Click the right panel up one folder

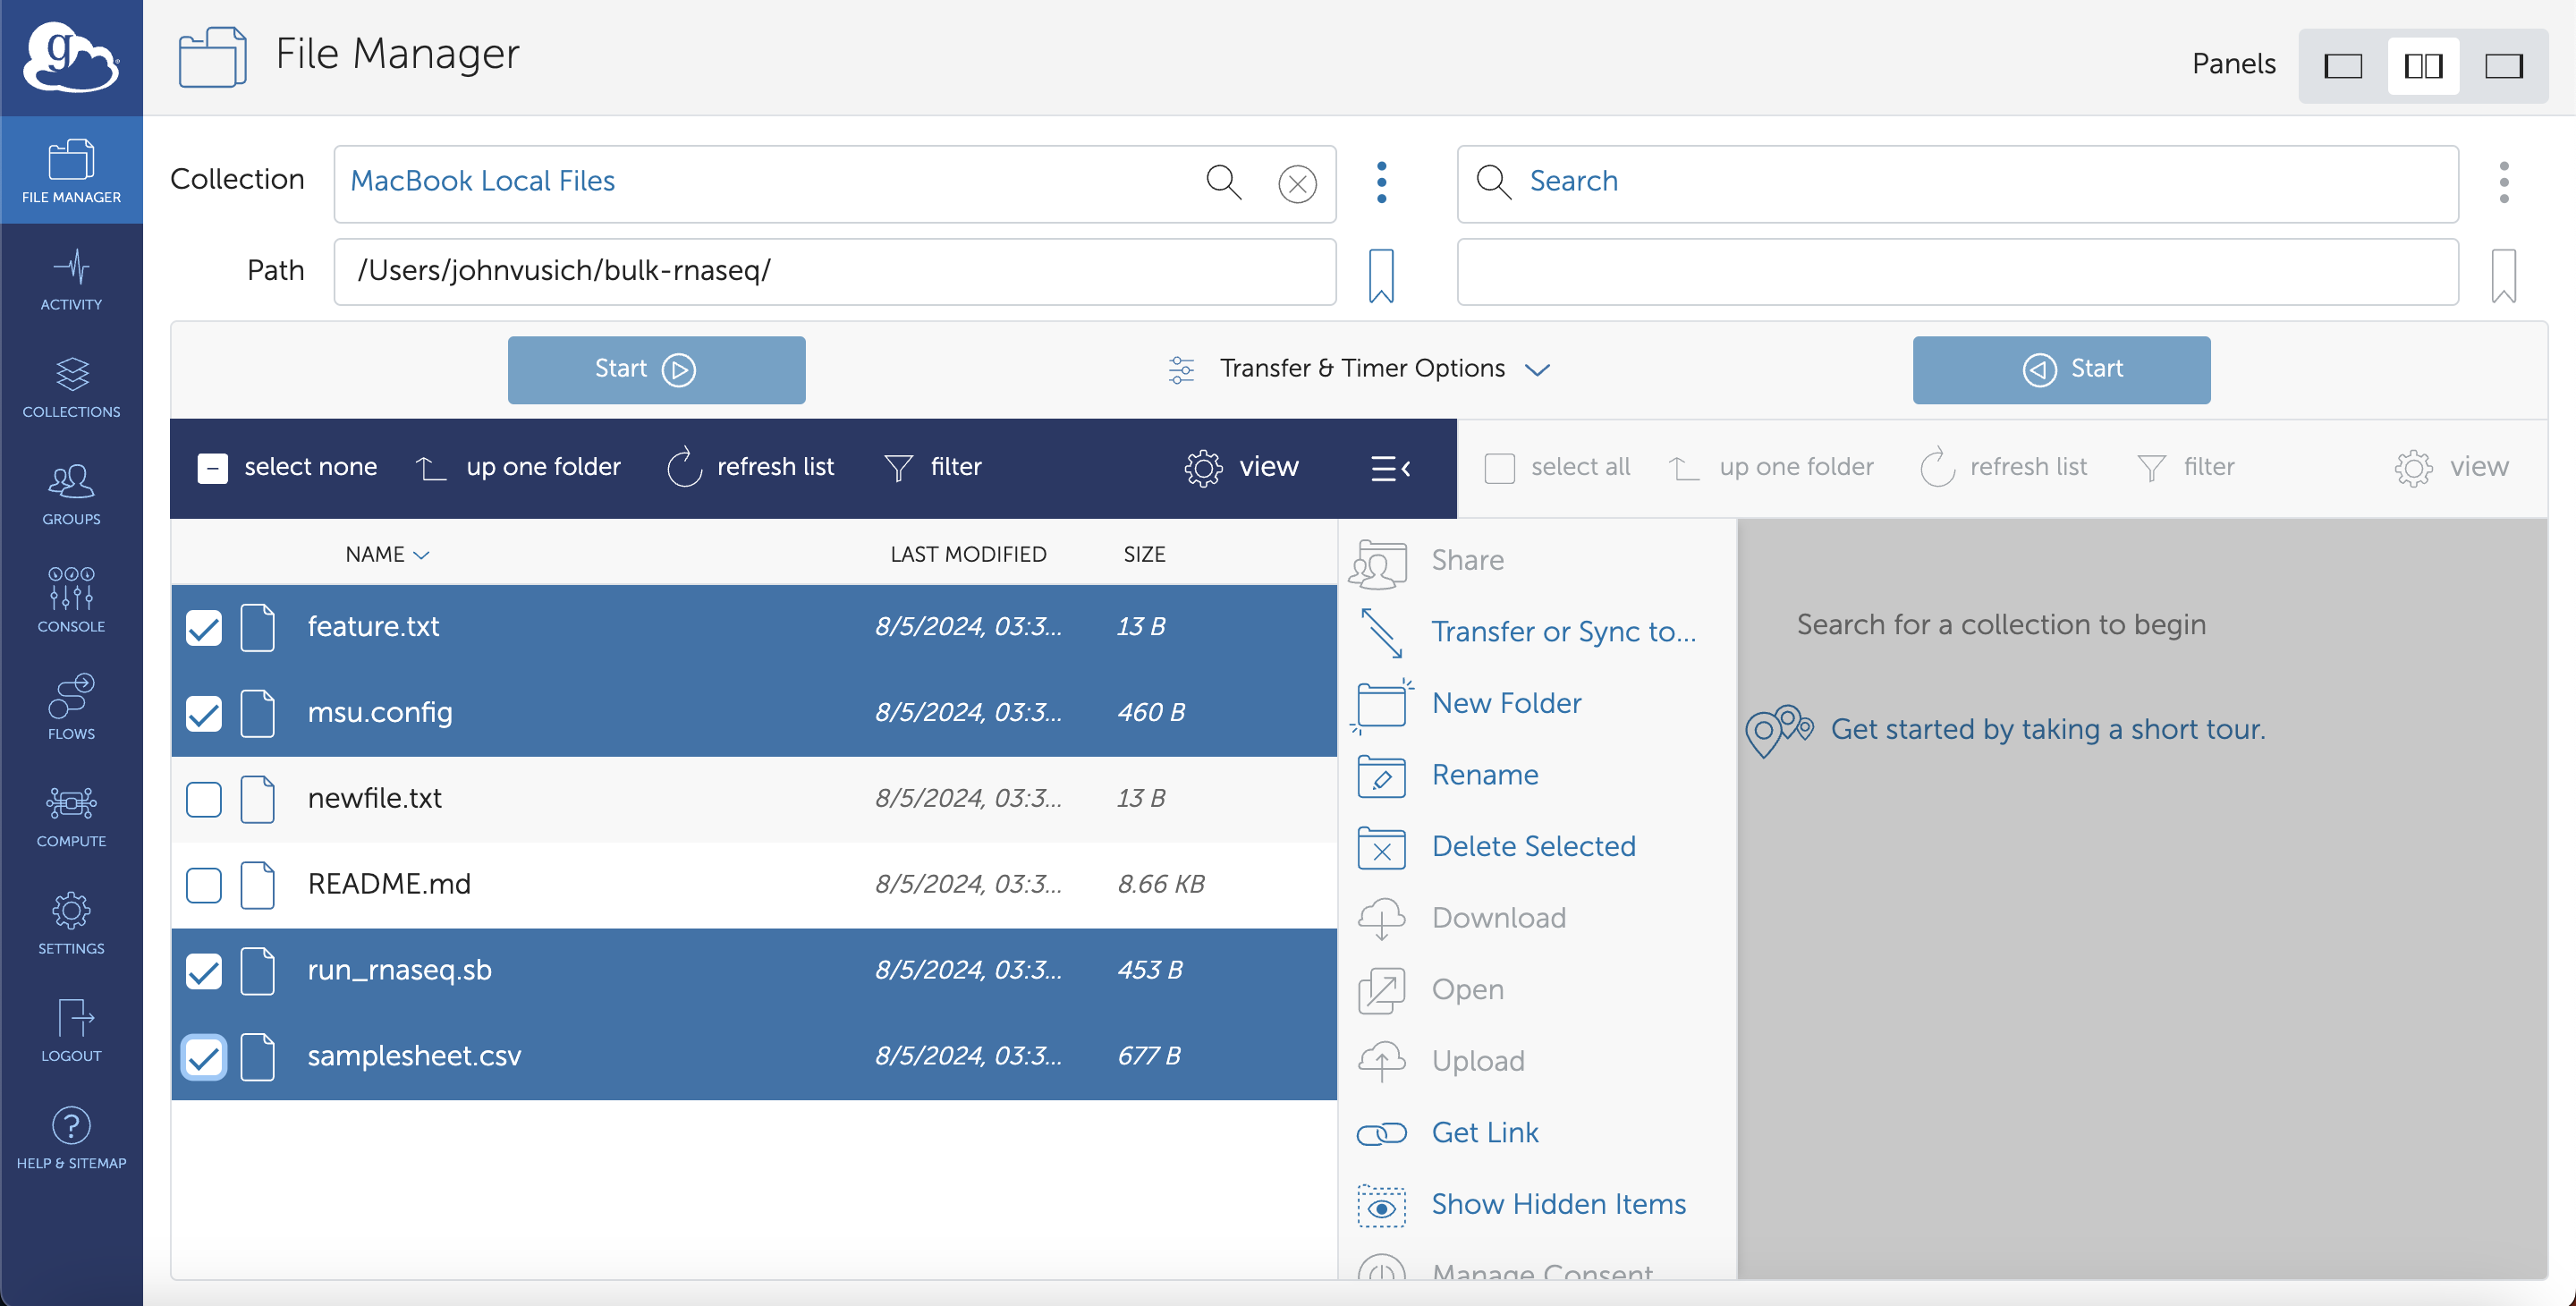[1771, 467]
